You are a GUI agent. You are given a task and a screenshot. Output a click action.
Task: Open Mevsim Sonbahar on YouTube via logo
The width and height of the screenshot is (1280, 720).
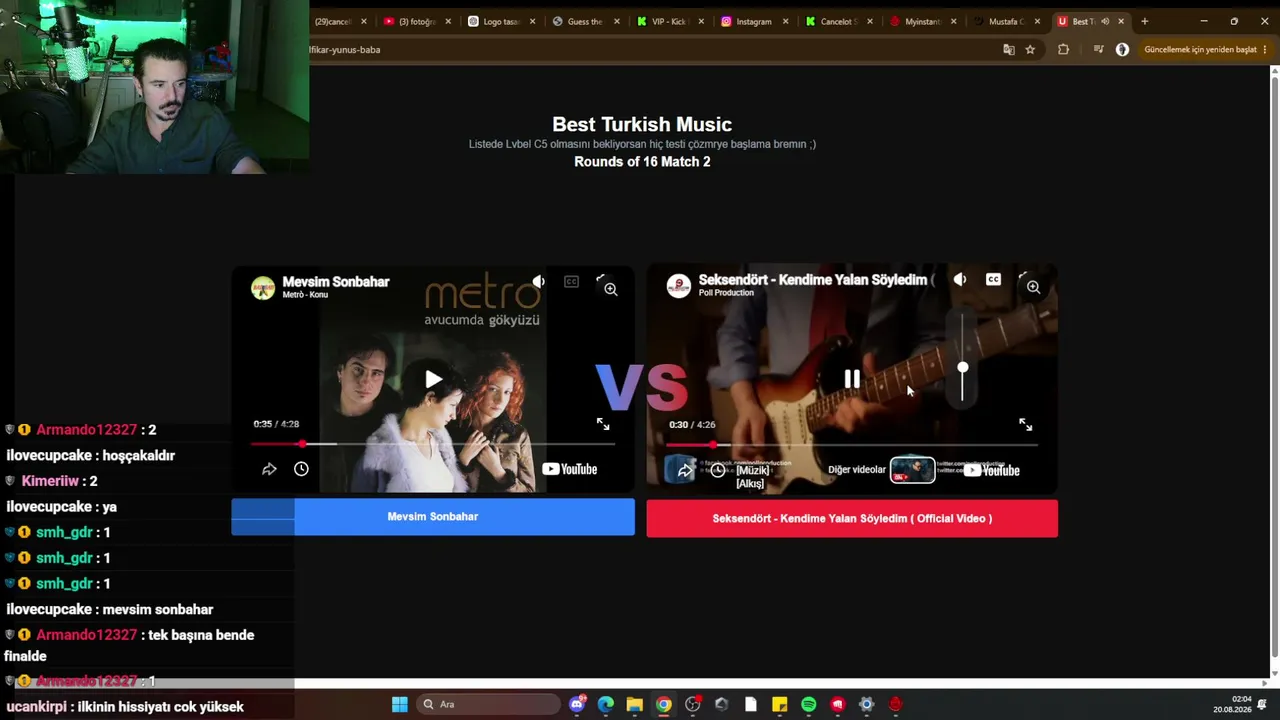(570, 469)
